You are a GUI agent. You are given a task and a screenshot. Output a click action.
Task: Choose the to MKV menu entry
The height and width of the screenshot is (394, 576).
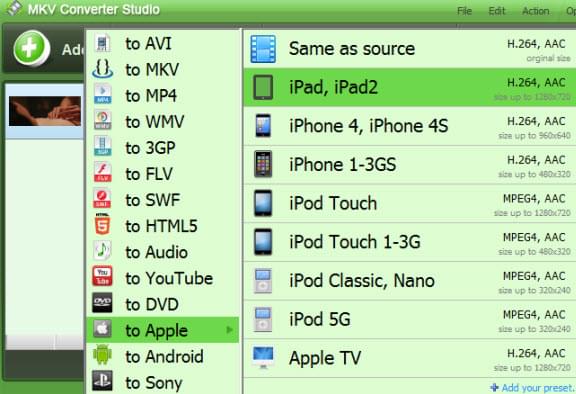[163, 69]
